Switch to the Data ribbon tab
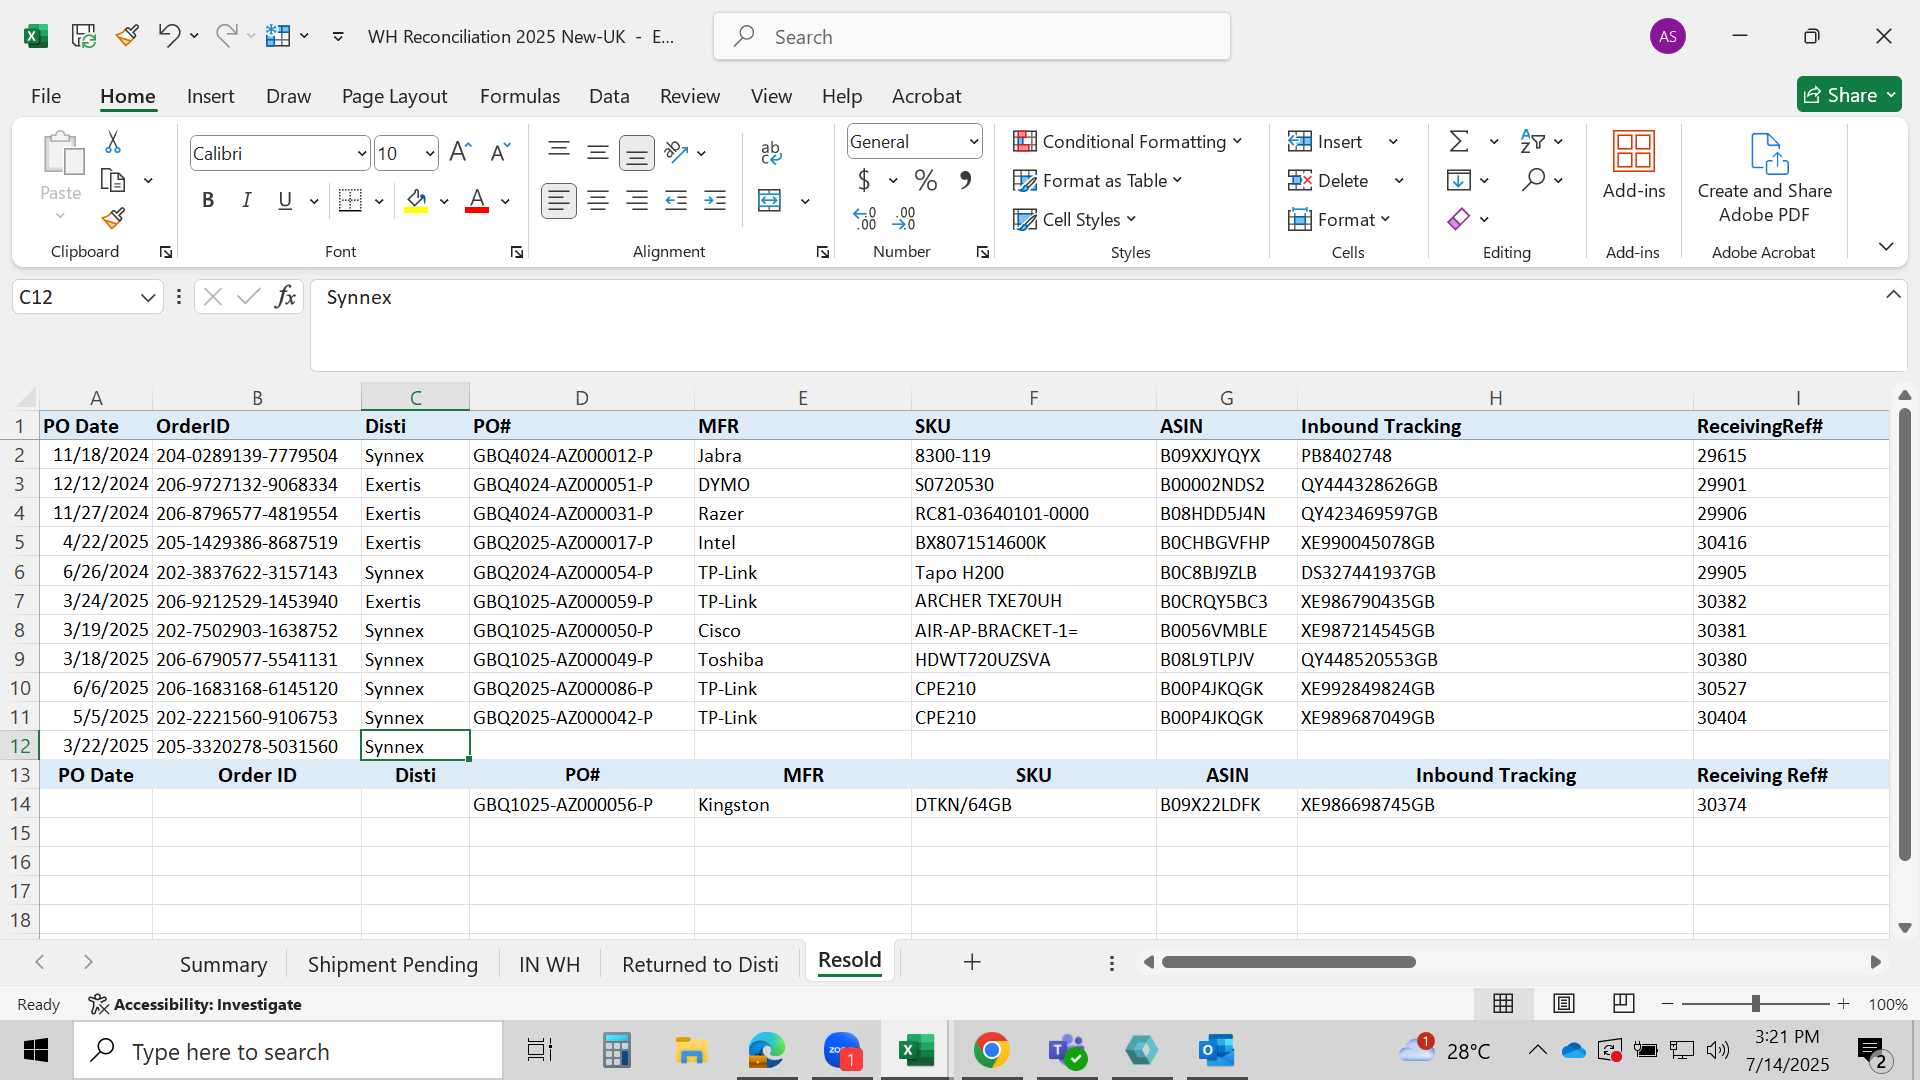This screenshot has width=1920, height=1080. click(x=609, y=96)
